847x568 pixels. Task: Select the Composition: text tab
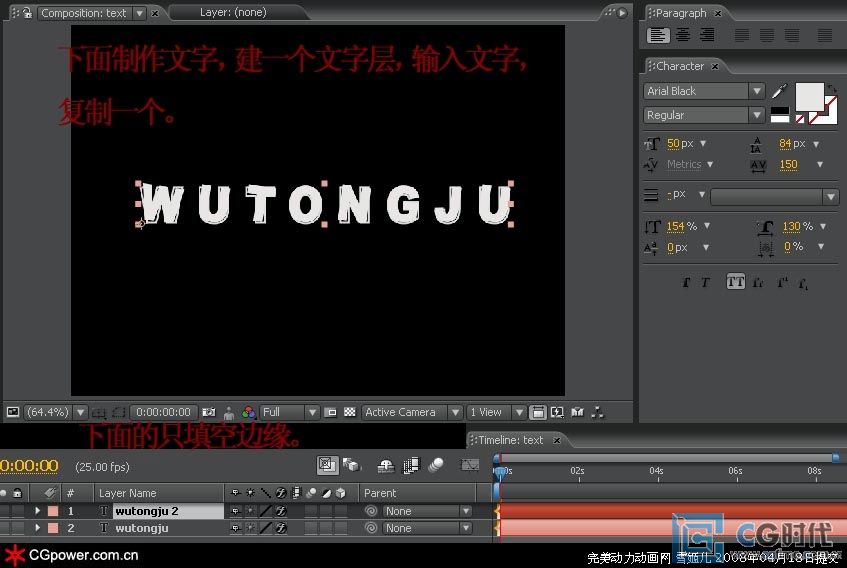click(x=84, y=13)
